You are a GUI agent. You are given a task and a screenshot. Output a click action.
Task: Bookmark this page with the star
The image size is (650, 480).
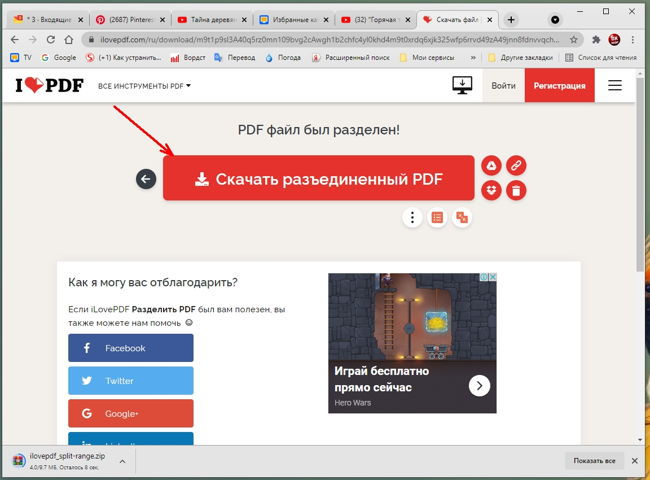[574, 40]
